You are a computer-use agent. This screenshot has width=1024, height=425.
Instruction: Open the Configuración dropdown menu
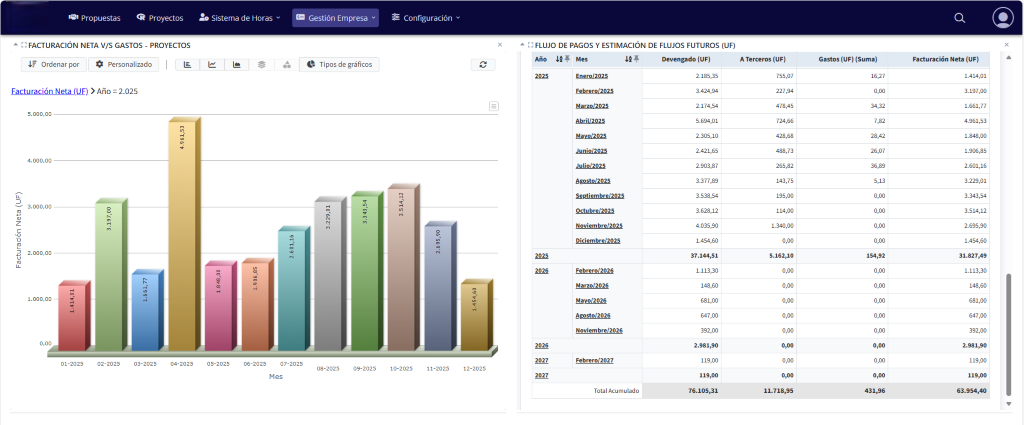point(425,18)
